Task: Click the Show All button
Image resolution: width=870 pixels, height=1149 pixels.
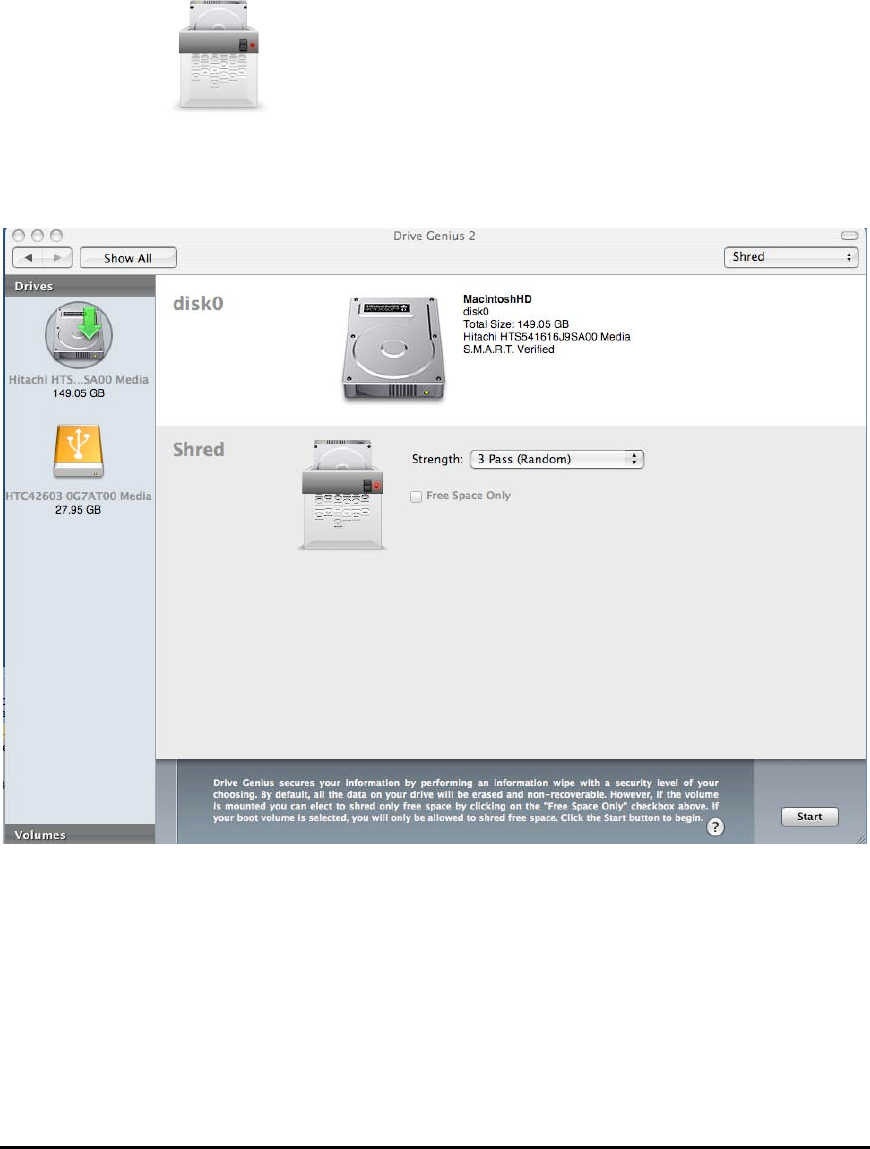Action: (x=128, y=258)
